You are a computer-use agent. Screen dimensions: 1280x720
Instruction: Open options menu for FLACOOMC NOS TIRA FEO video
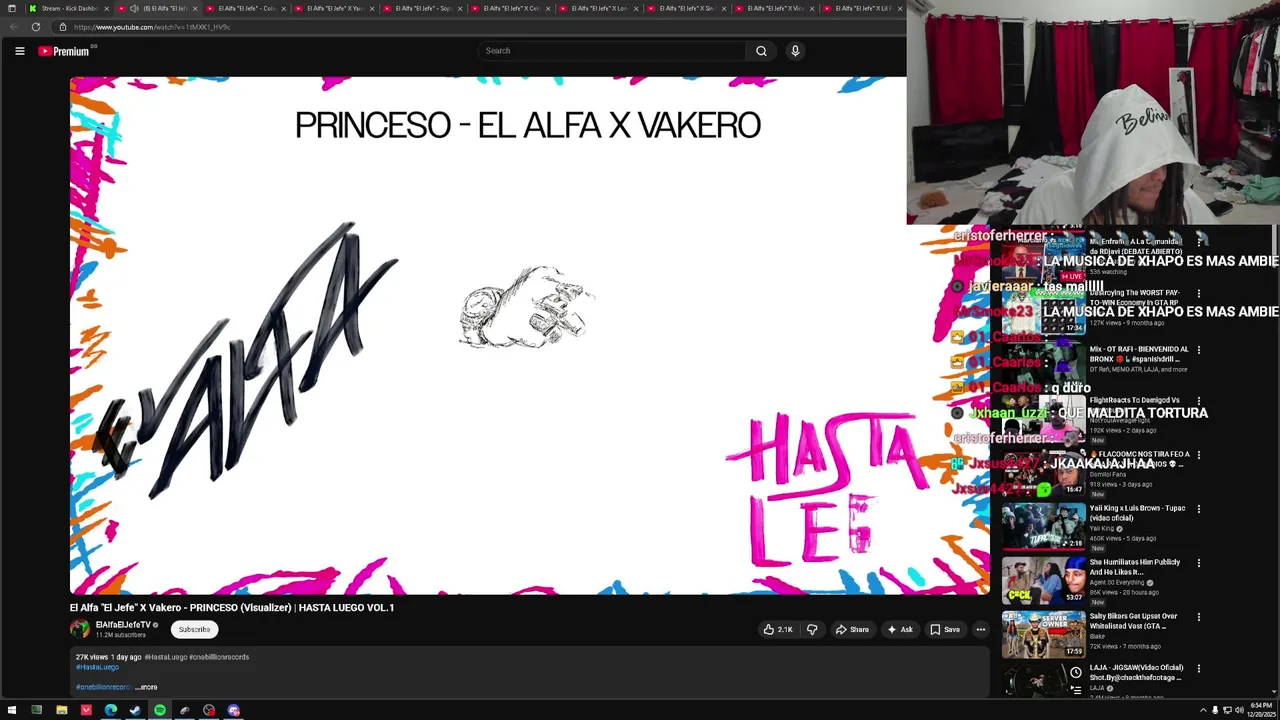[x=1199, y=455]
